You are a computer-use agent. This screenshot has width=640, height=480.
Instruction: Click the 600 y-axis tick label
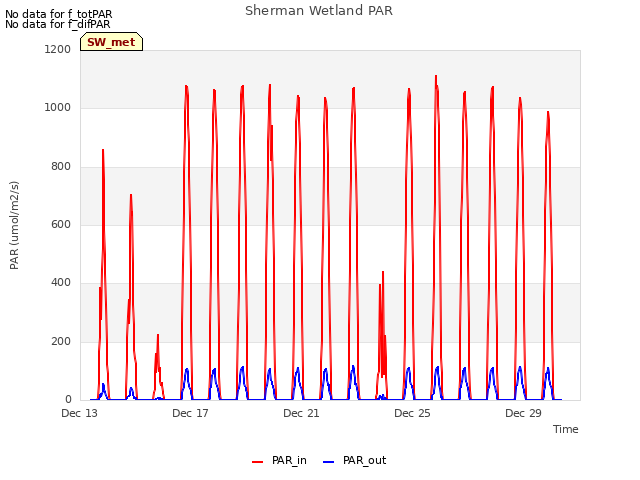click(61, 224)
